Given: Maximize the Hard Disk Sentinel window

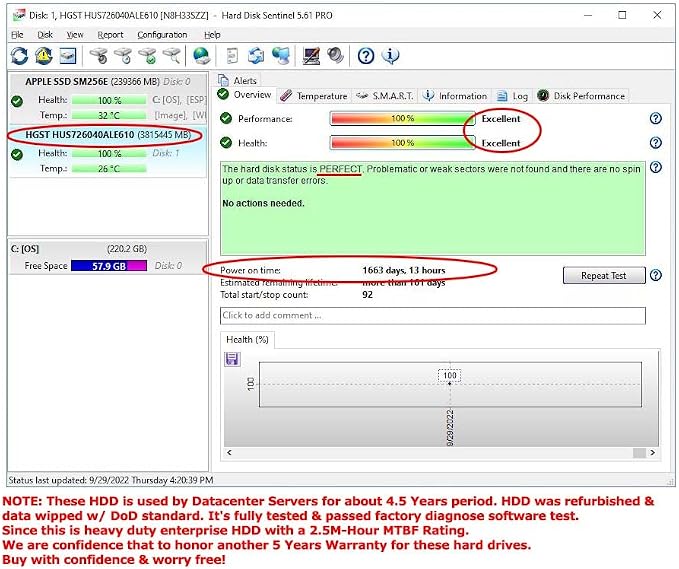Looking at the screenshot, I should [622, 15].
